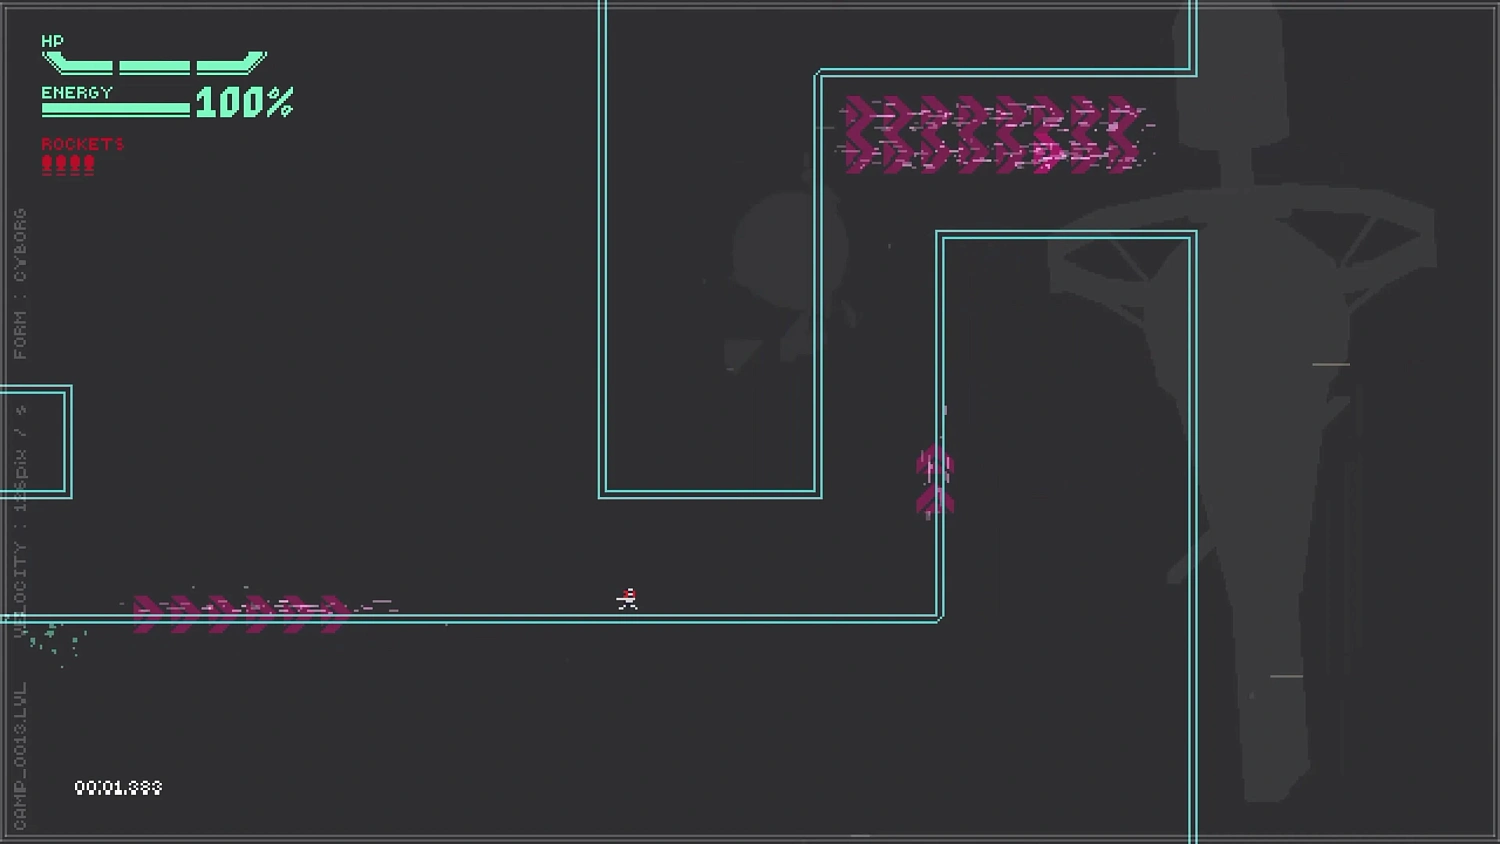Click the white player character on the floor
This screenshot has width=1500, height=844.
click(x=627, y=599)
